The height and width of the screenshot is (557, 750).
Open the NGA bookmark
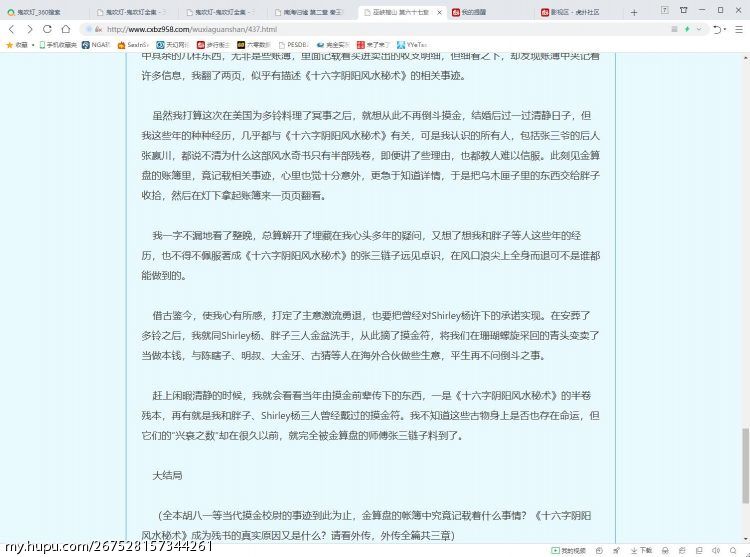(96, 45)
